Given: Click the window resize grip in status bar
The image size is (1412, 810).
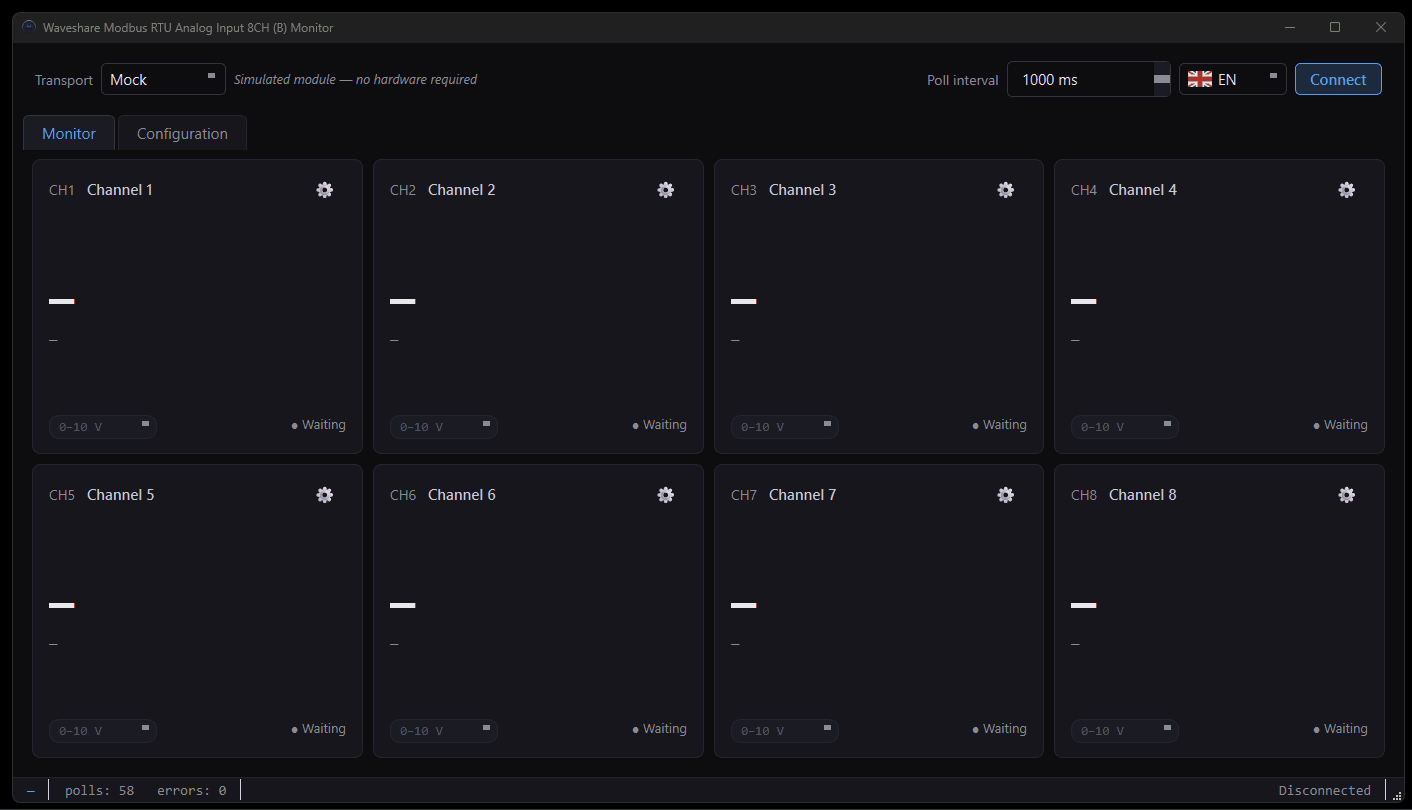Looking at the screenshot, I should click(1397, 795).
